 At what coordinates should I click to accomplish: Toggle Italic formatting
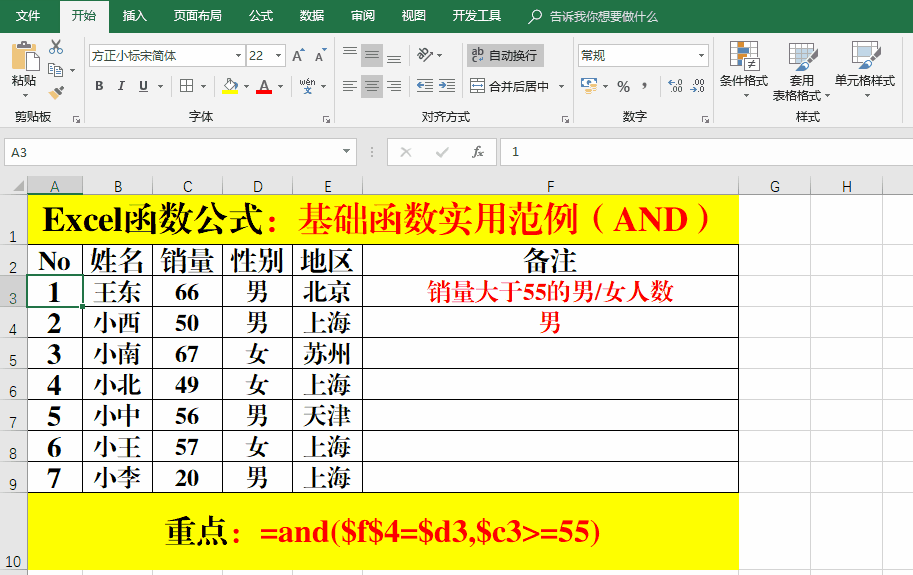121,86
